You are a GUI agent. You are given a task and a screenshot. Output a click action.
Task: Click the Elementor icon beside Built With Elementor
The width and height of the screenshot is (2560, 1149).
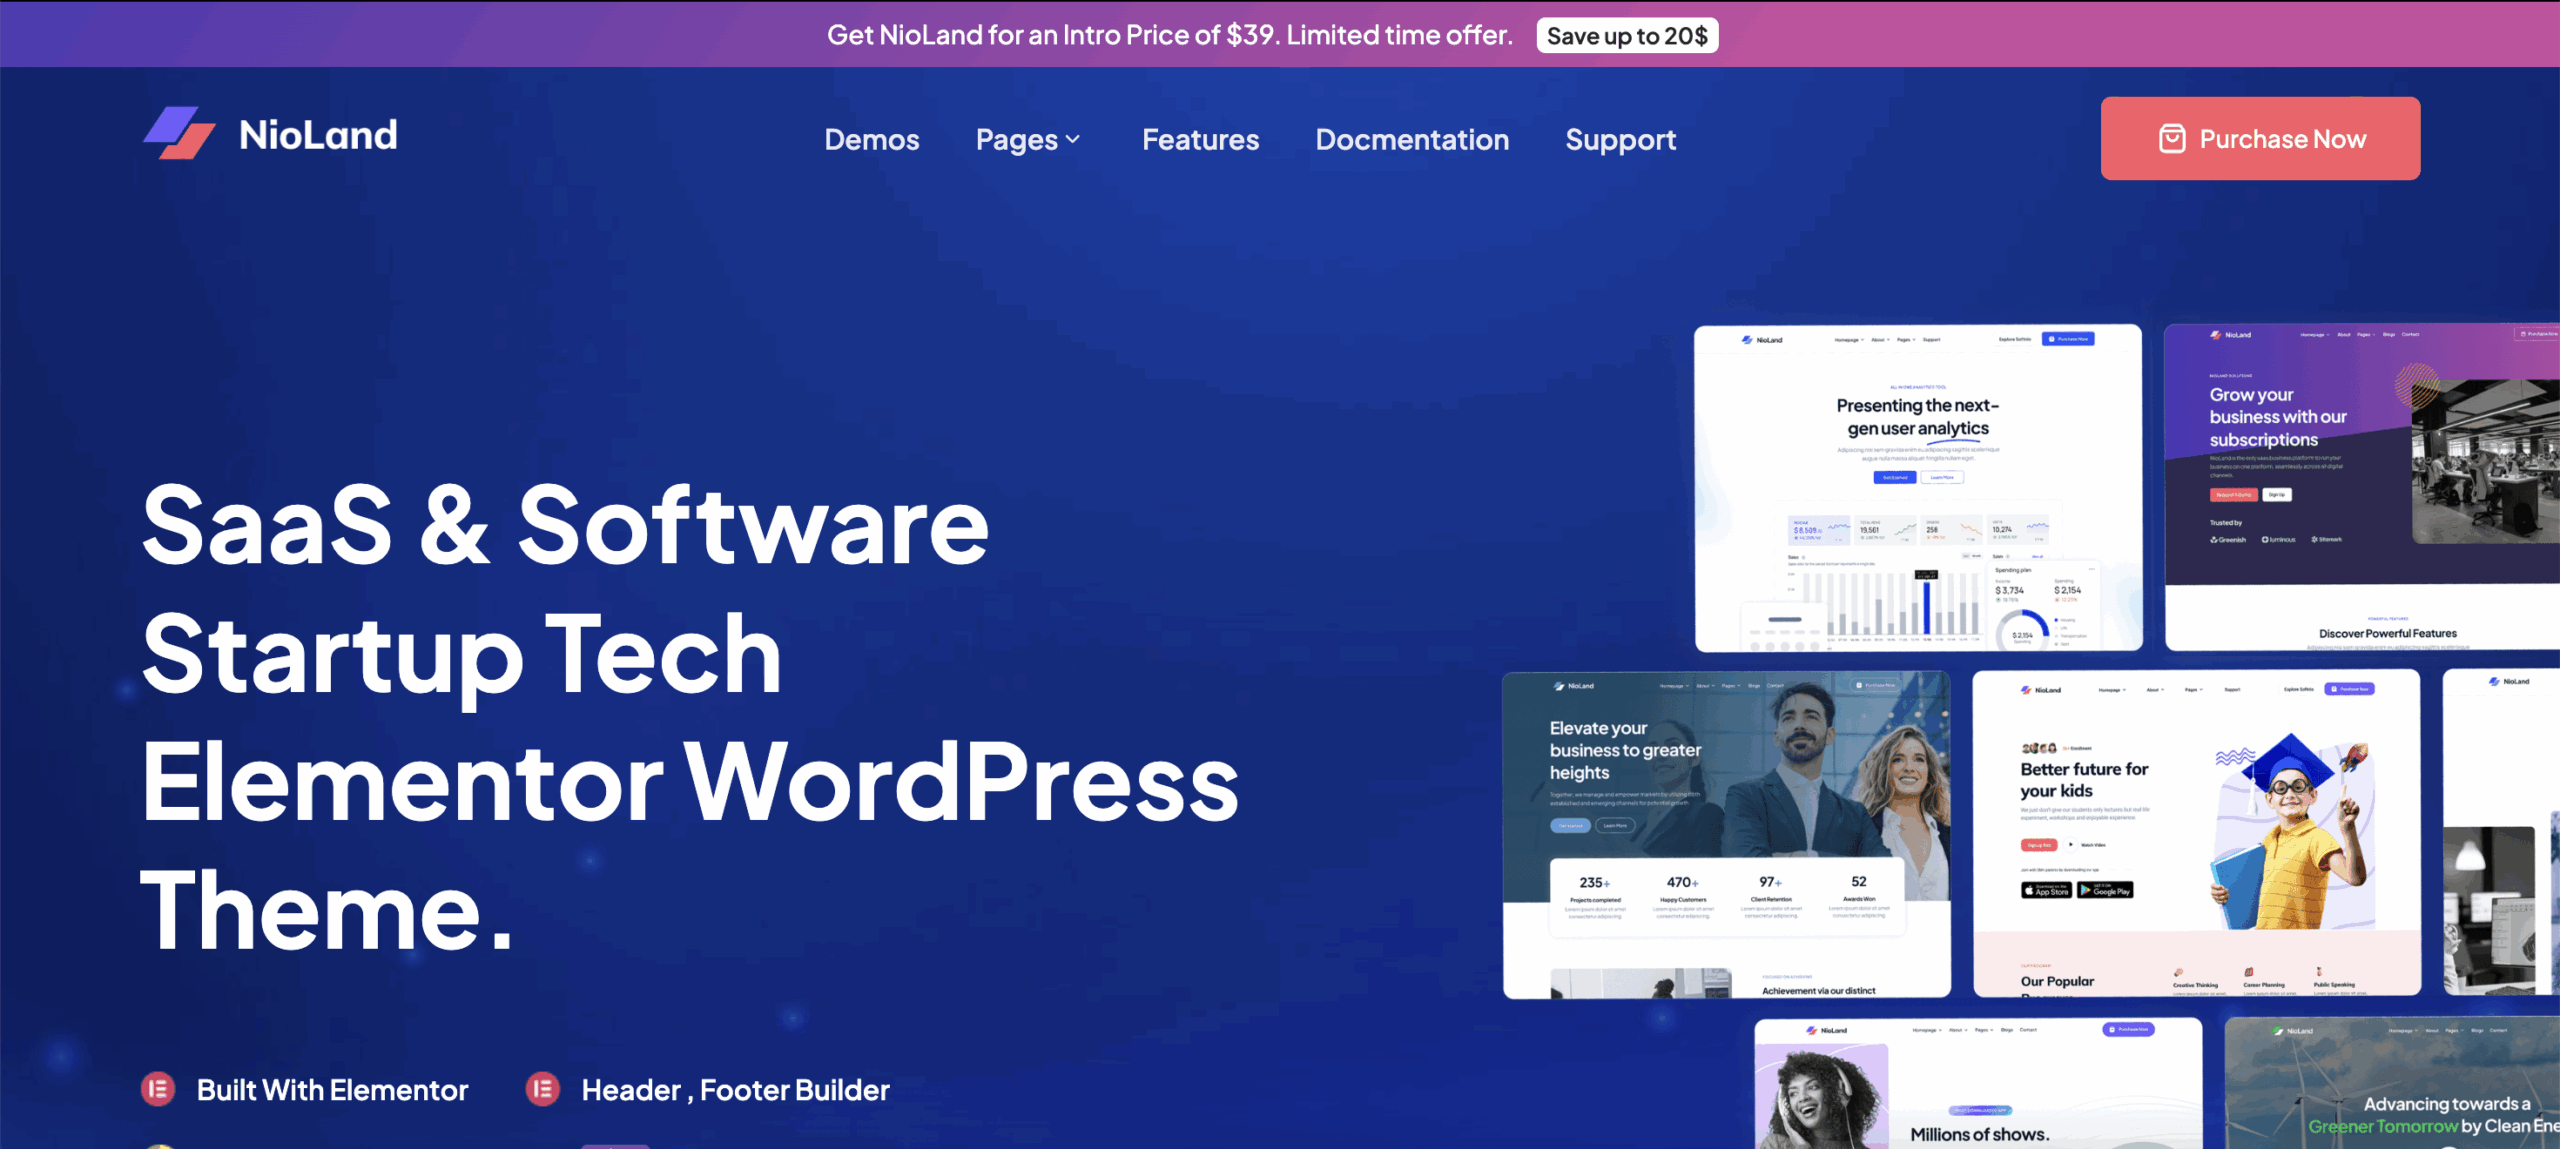point(158,1089)
